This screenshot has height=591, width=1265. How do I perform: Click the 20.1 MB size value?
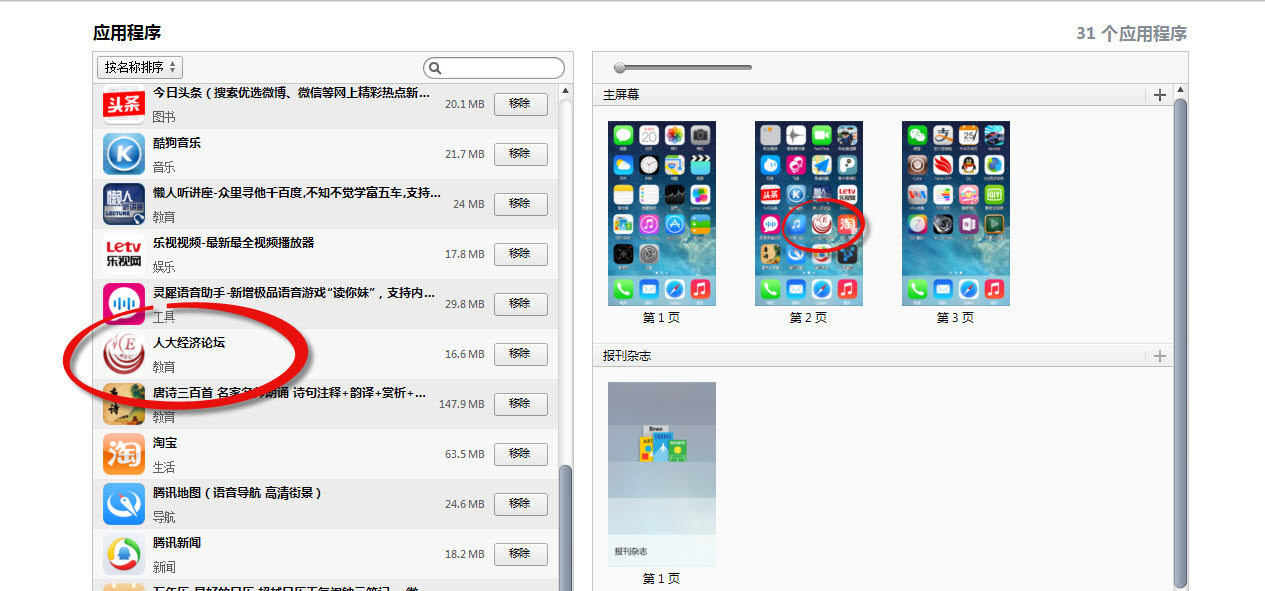tap(465, 104)
